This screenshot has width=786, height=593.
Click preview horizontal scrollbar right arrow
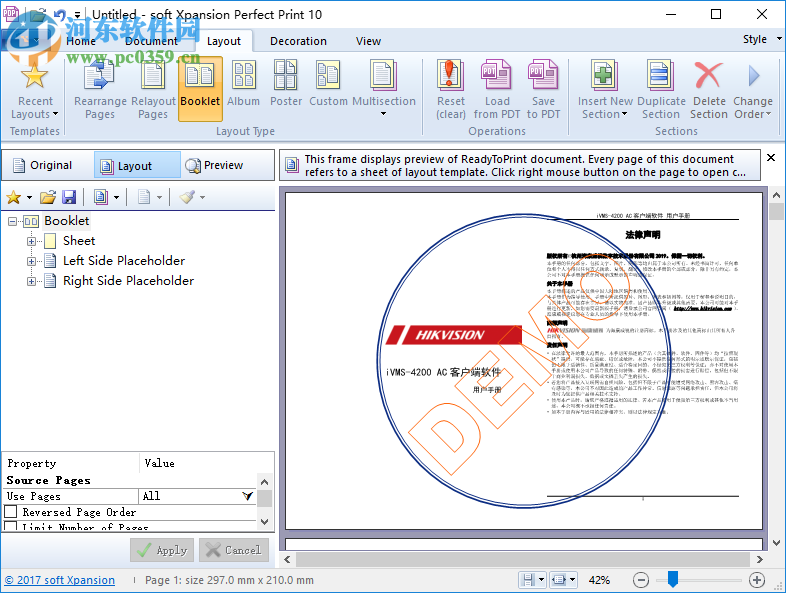pos(759,559)
